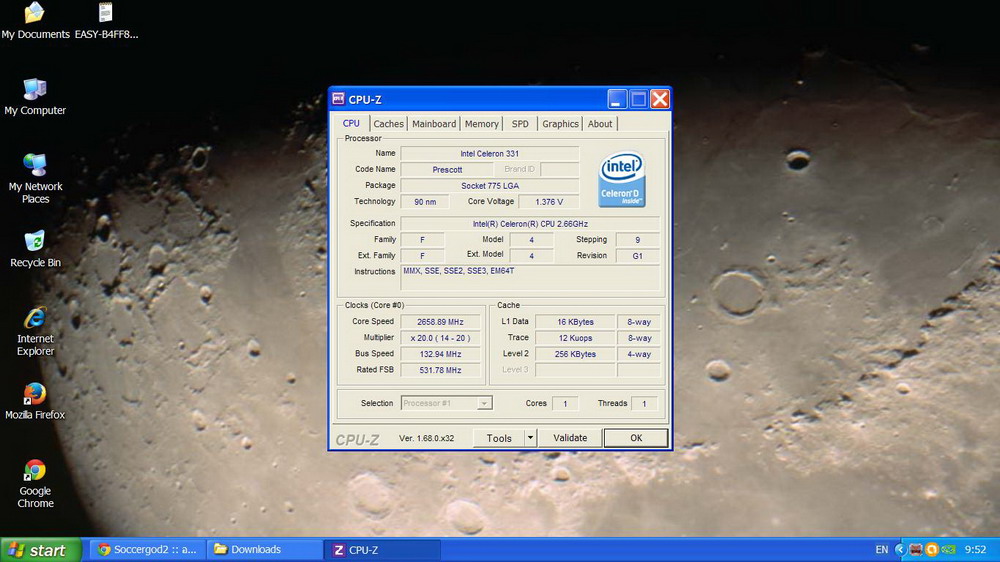This screenshot has height=562, width=1000.
Task: Open the EN language indicator
Action: [881, 549]
